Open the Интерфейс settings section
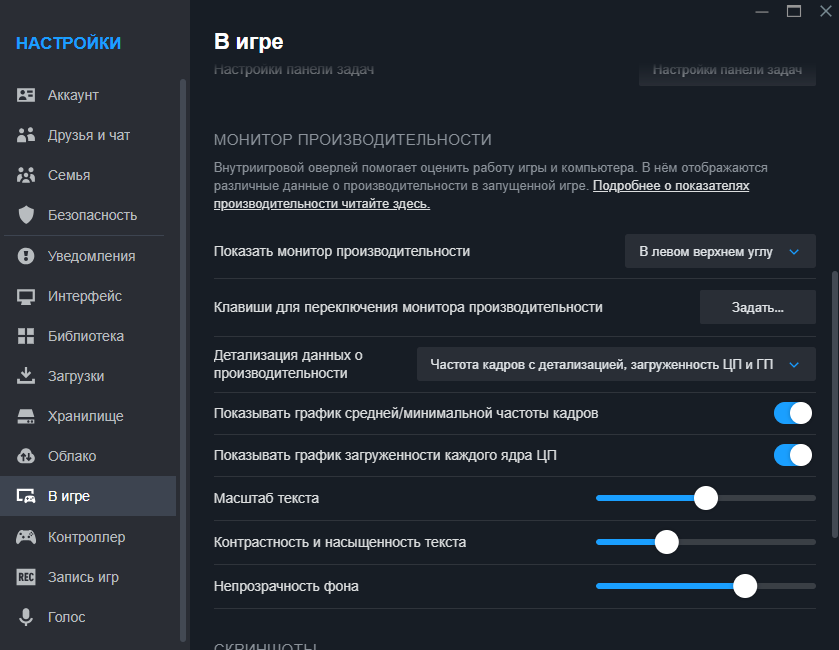 coord(84,296)
